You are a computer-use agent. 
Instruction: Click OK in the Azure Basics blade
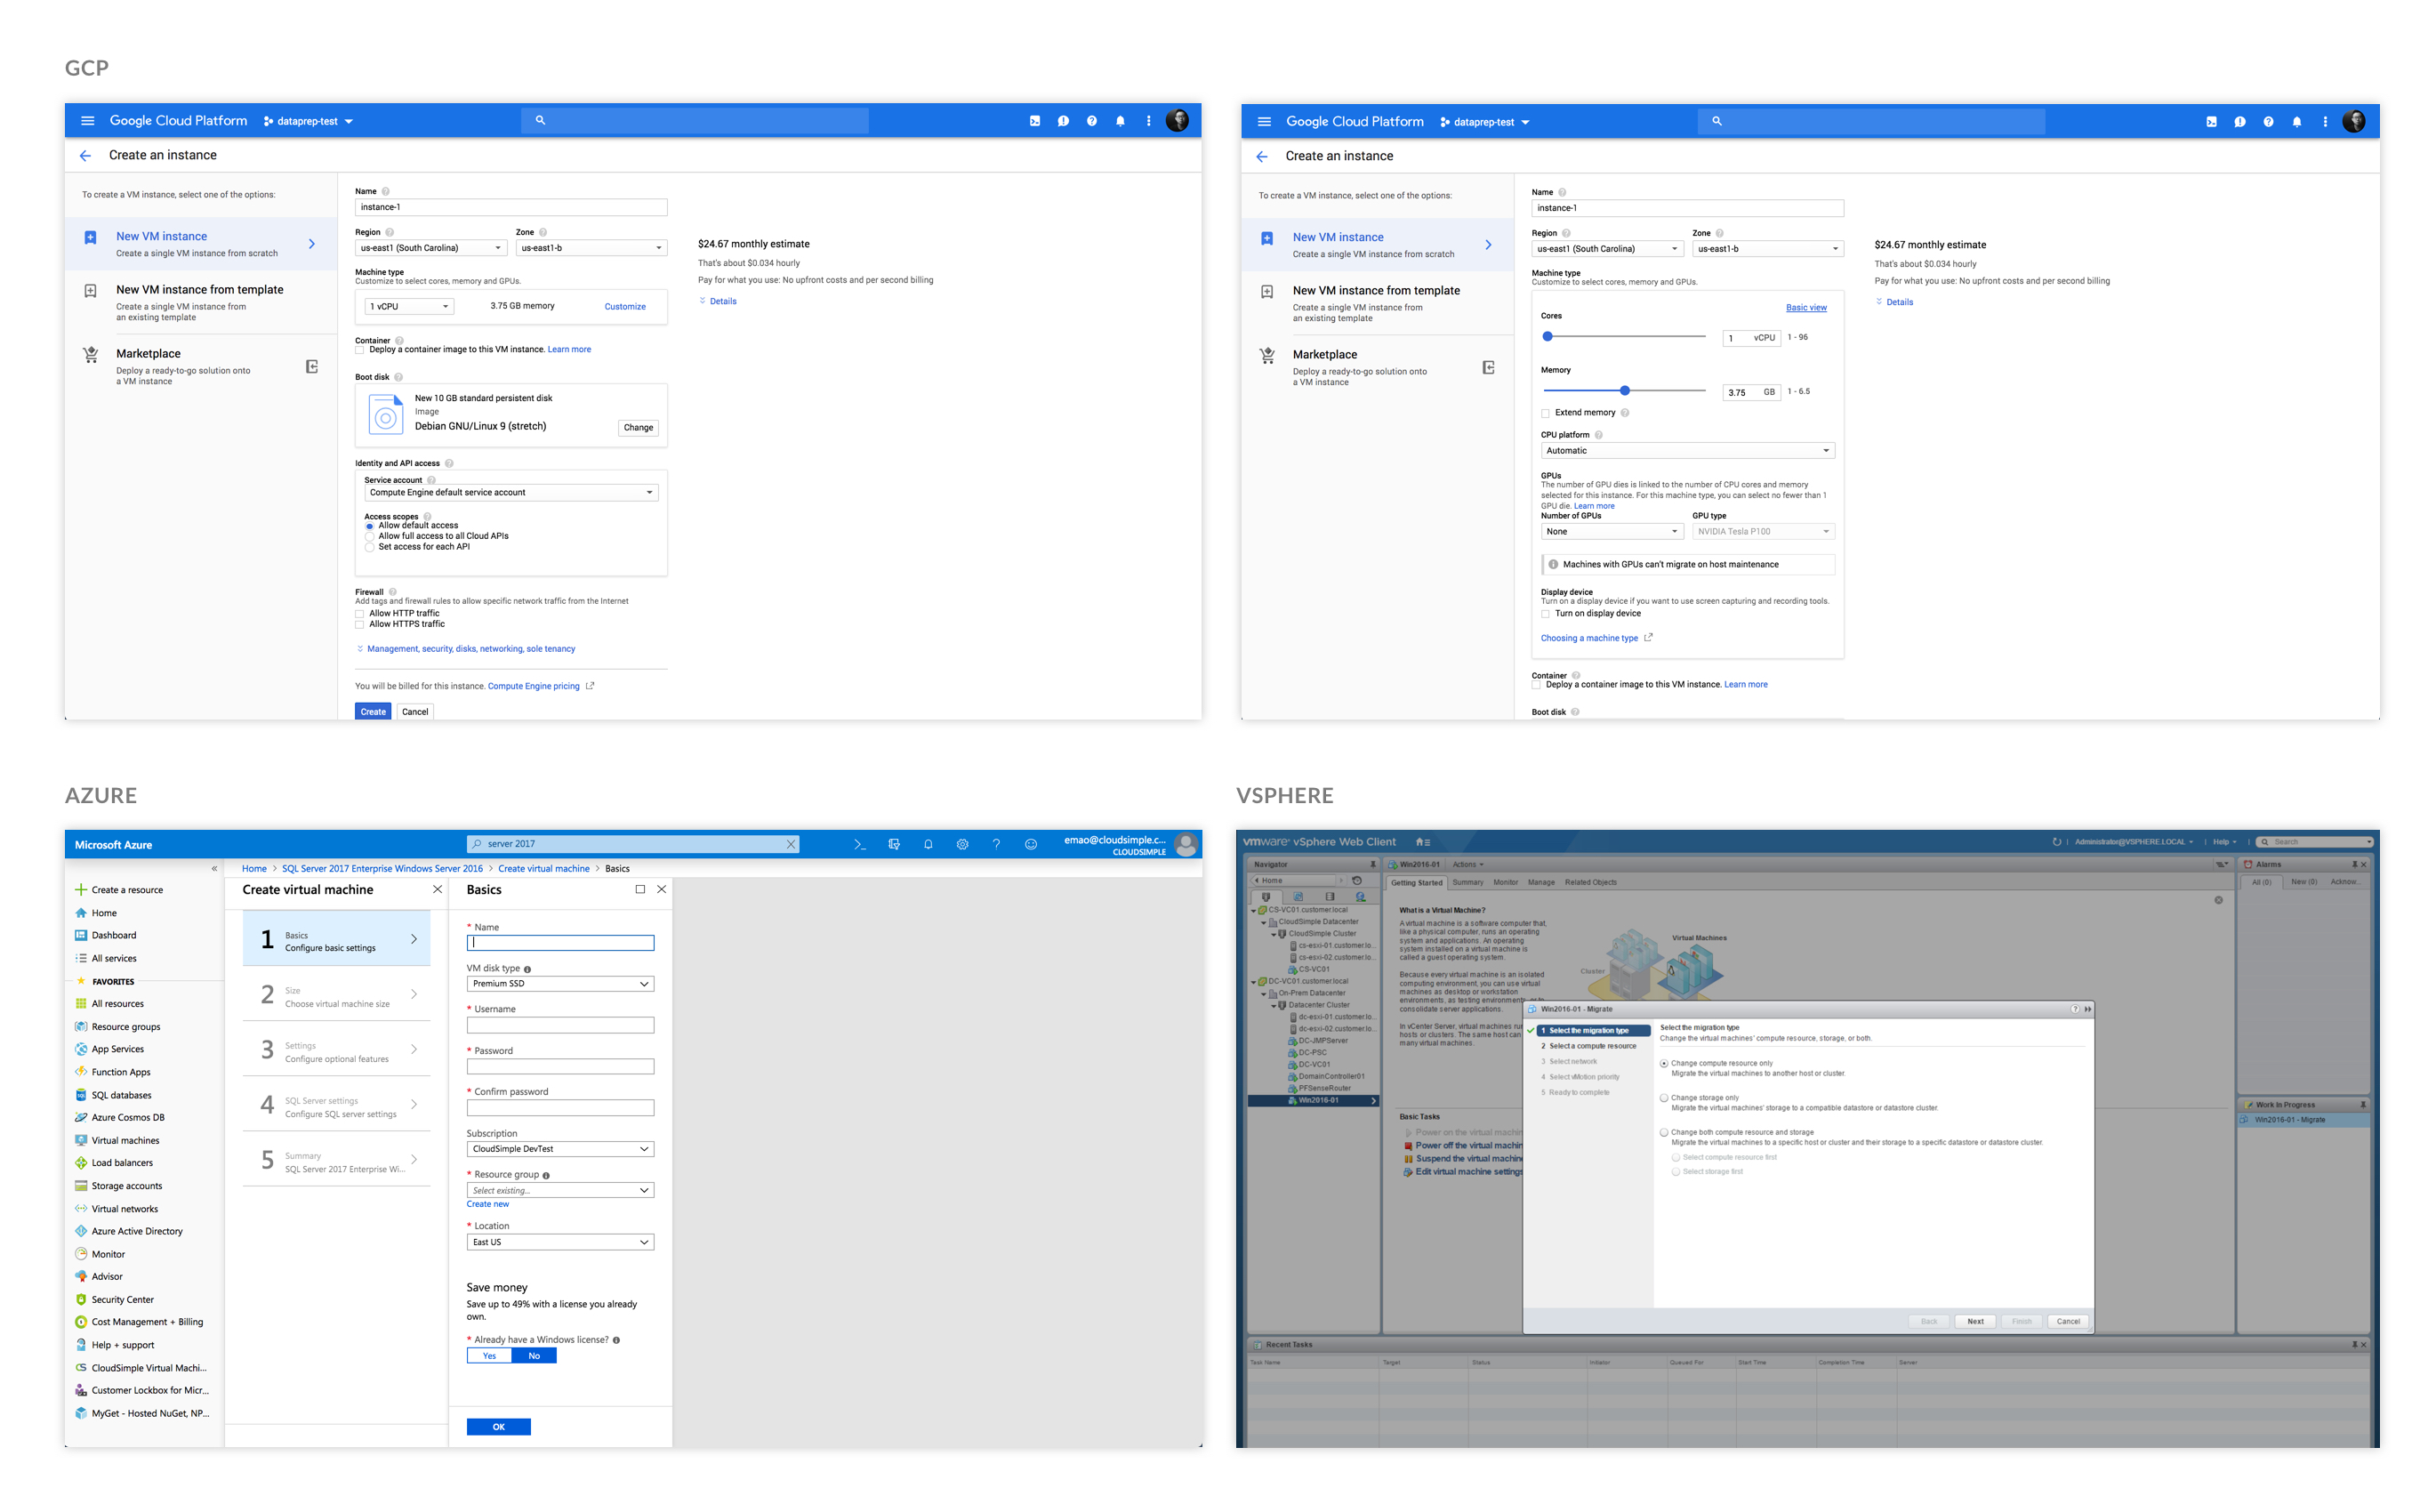498,1427
